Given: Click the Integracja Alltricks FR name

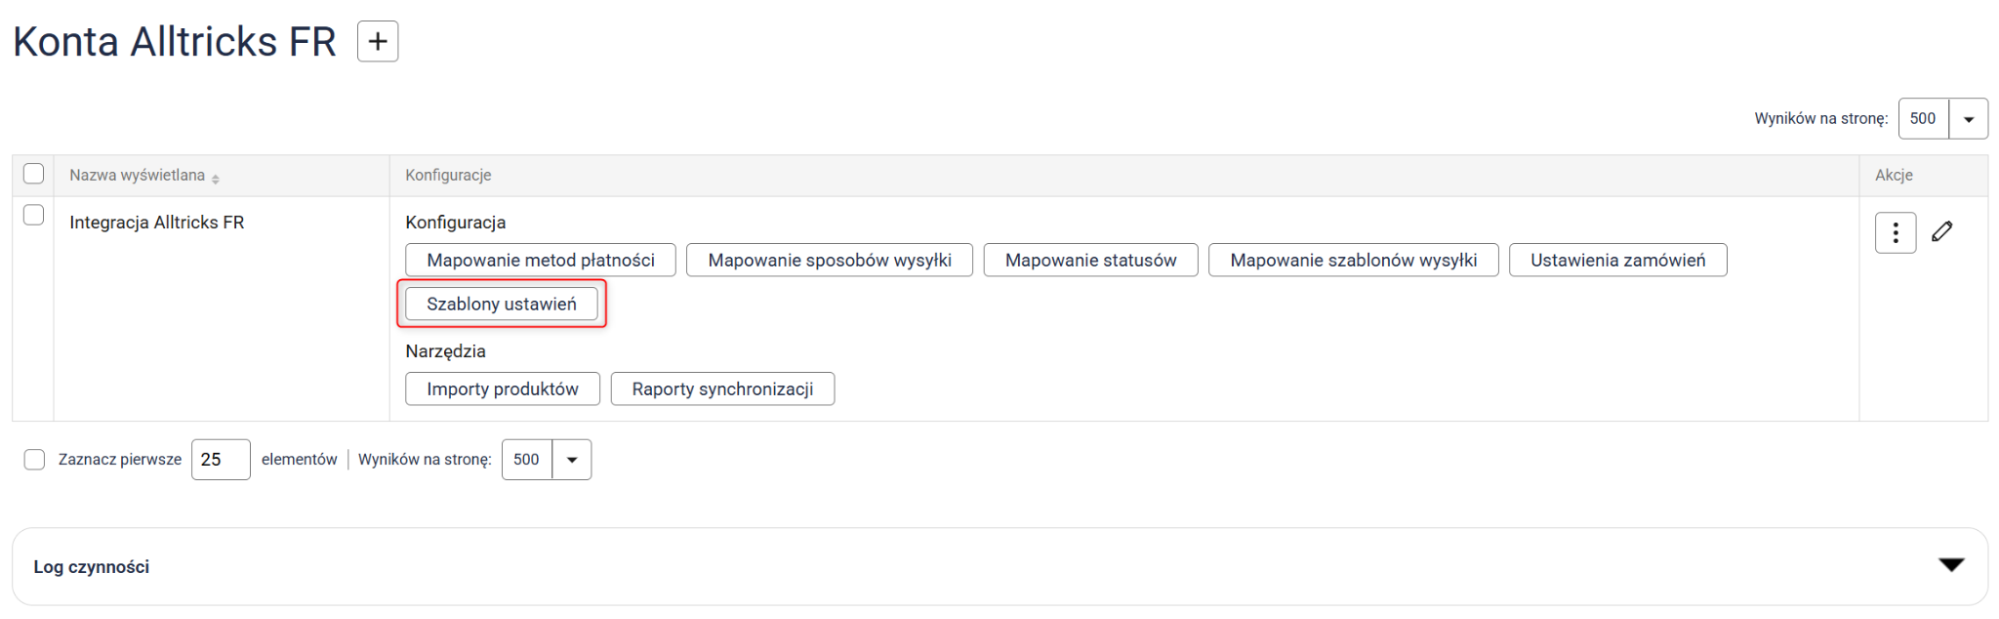Looking at the screenshot, I should (x=157, y=222).
